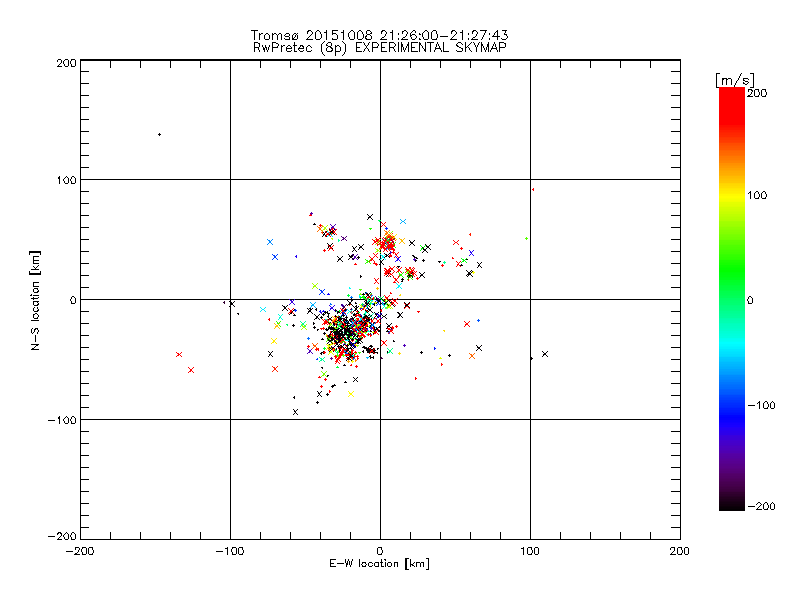Click the black X marker at the bottom of the cluster
This screenshot has height=600, width=800.
pos(295,412)
